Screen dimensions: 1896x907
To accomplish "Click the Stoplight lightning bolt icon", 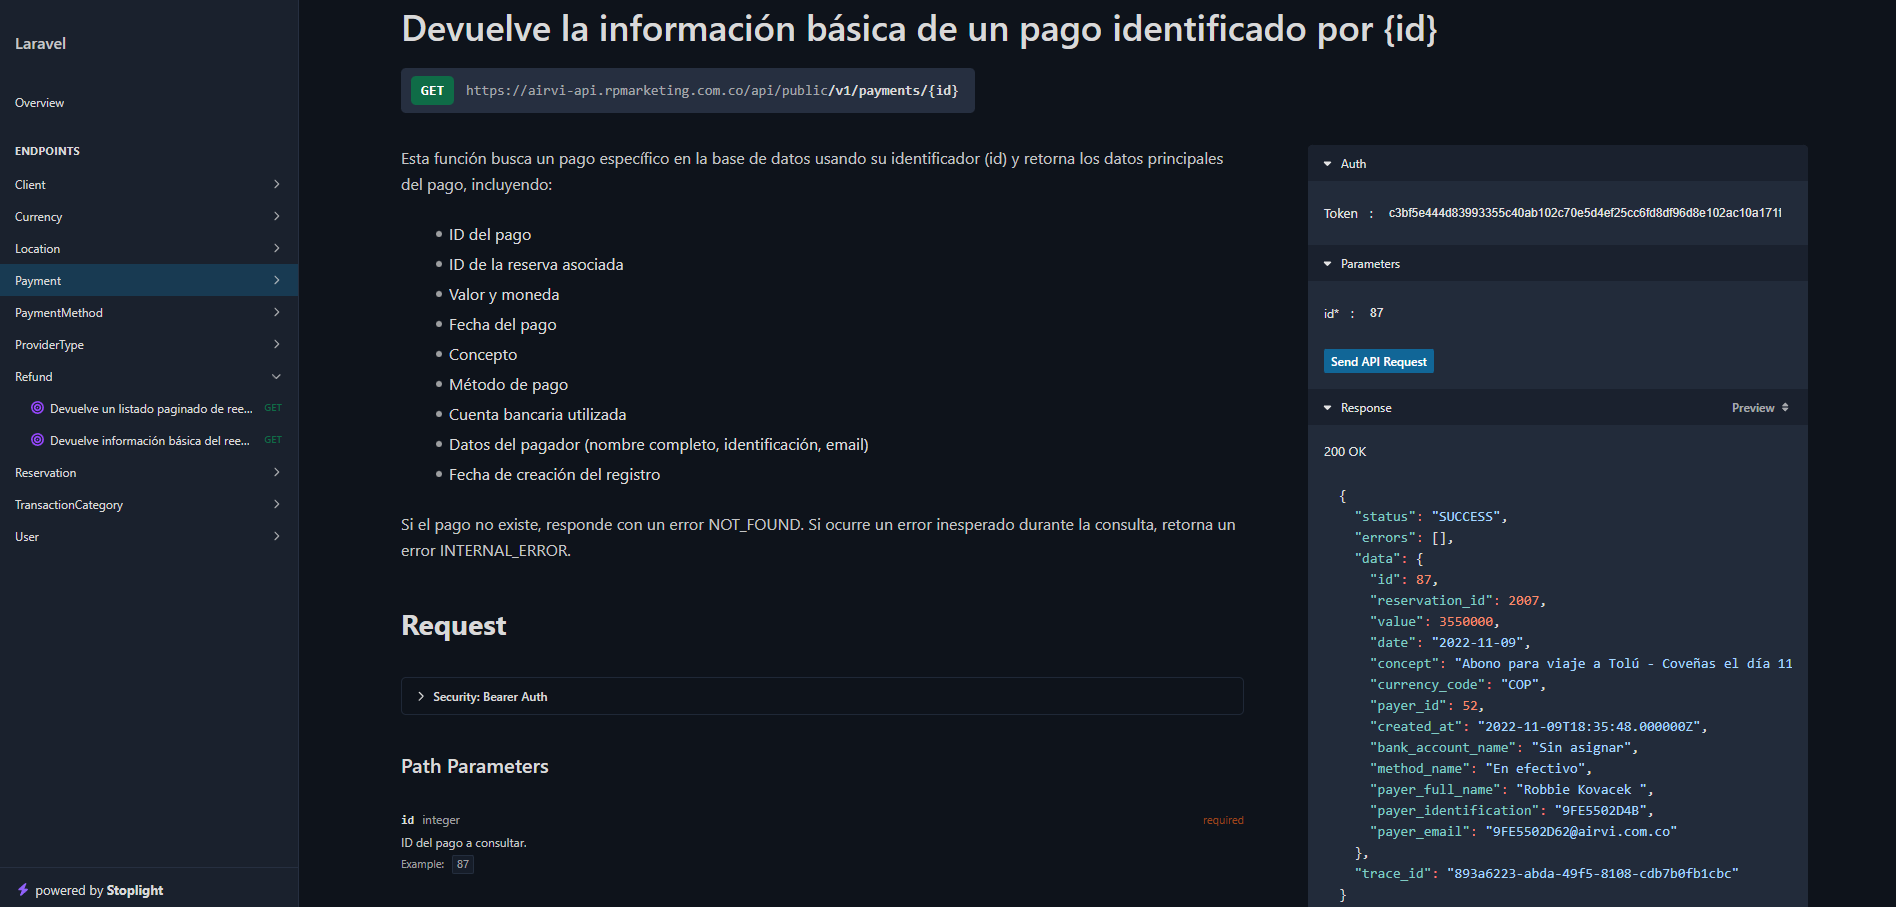I will pyautogui.click(x=23, y=890).
